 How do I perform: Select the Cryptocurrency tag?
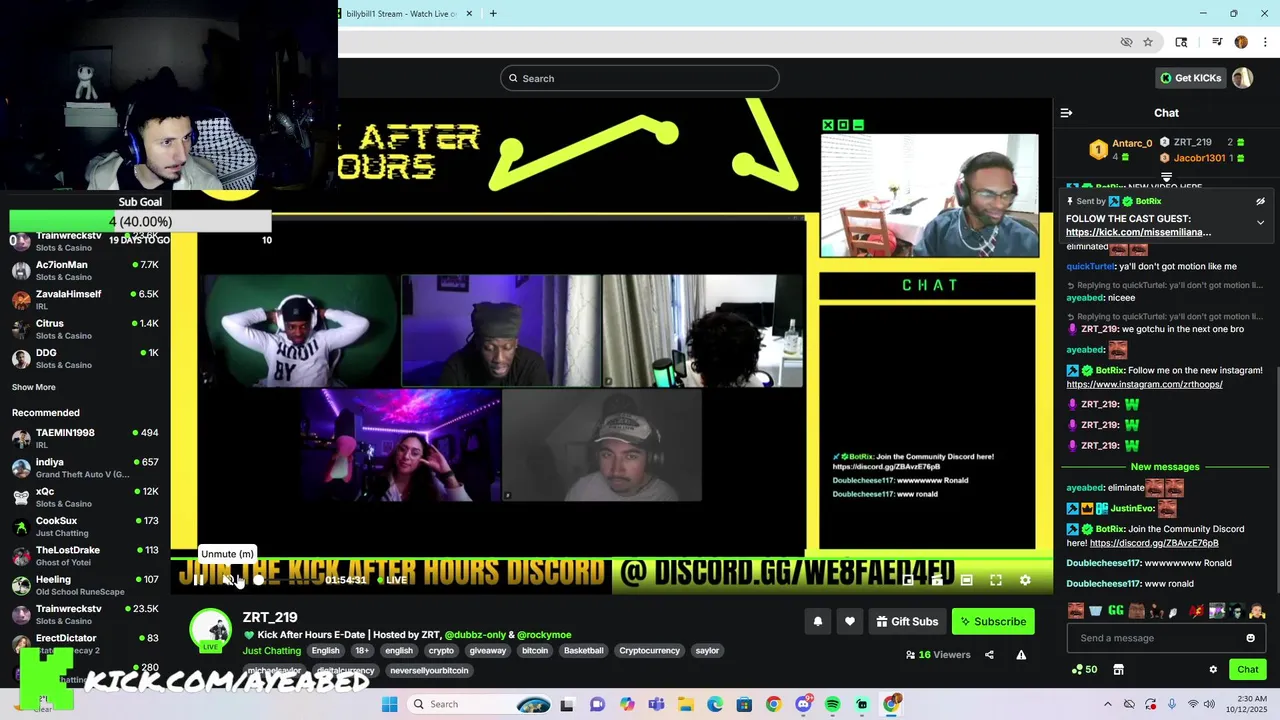click(x=649, y=651)
